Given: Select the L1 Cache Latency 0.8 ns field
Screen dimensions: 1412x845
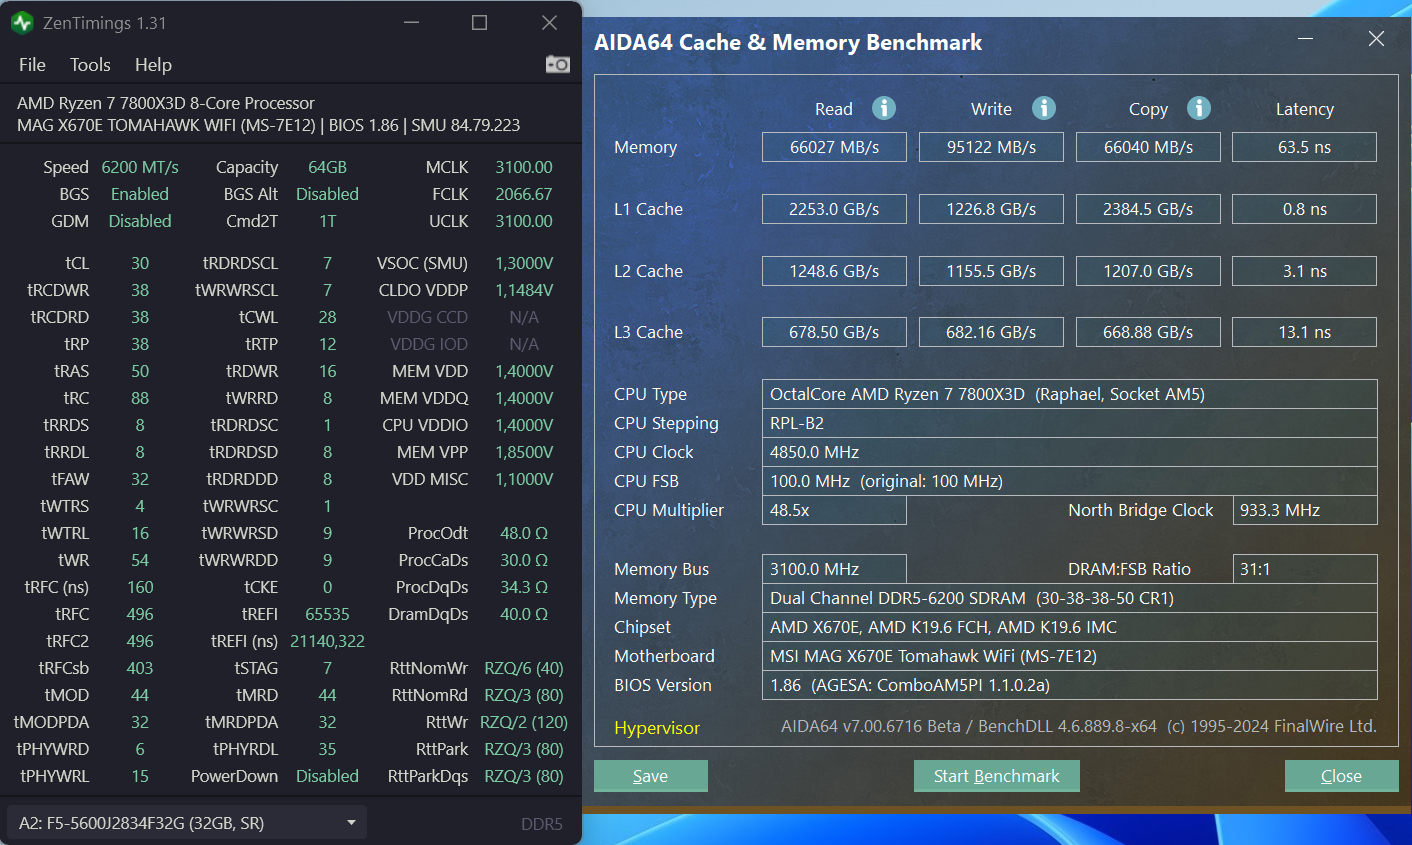Looking at the screenshot, I should [x=1304, y=209].
